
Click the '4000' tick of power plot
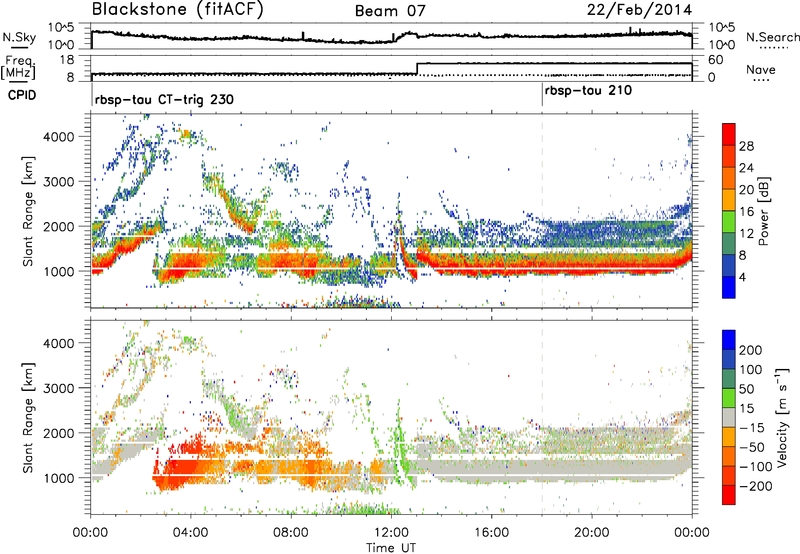(x=58, y=137)
